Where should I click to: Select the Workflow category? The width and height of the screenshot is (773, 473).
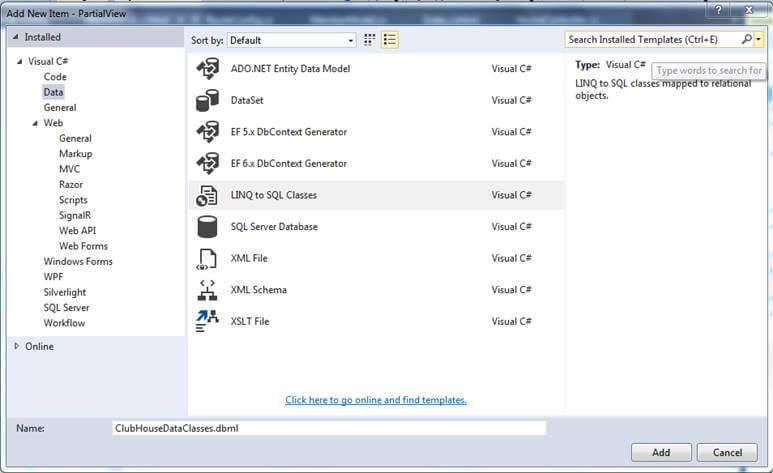64,323
